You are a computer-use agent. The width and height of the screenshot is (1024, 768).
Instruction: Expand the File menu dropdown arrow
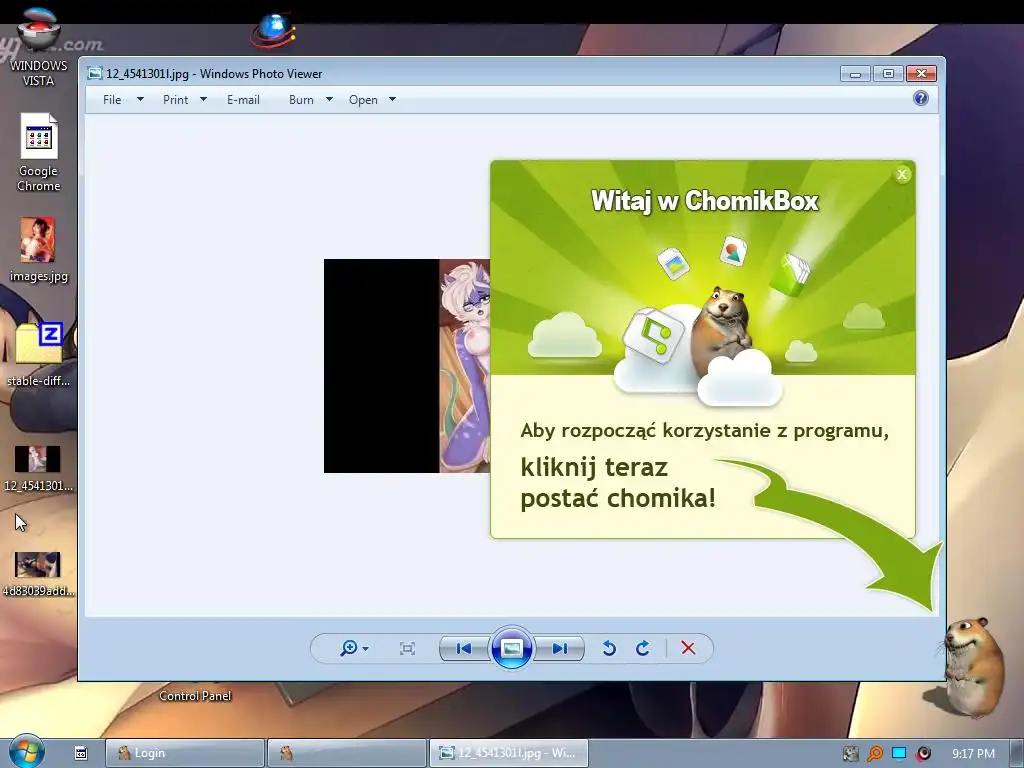point(140,99)
